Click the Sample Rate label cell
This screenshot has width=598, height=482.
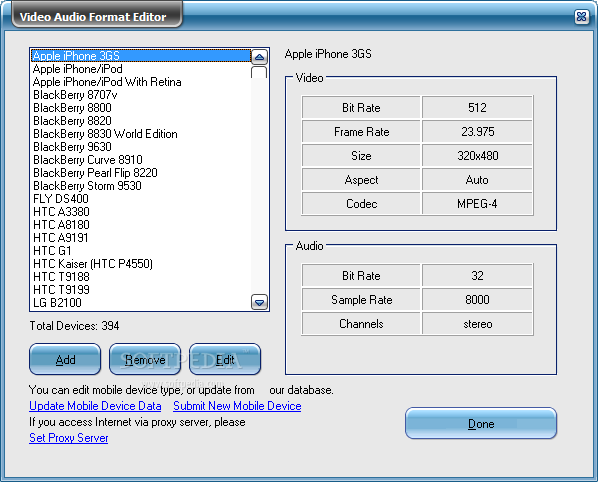pos(361,300)
